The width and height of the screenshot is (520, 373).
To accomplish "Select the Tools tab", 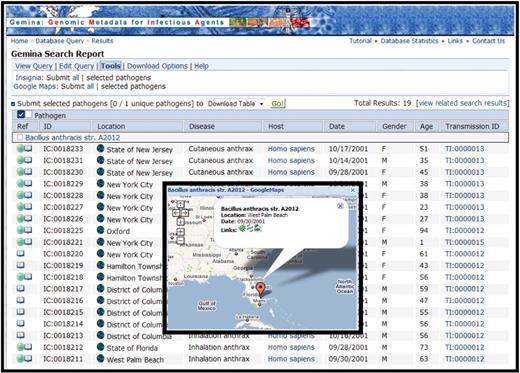I will (111, 66).
